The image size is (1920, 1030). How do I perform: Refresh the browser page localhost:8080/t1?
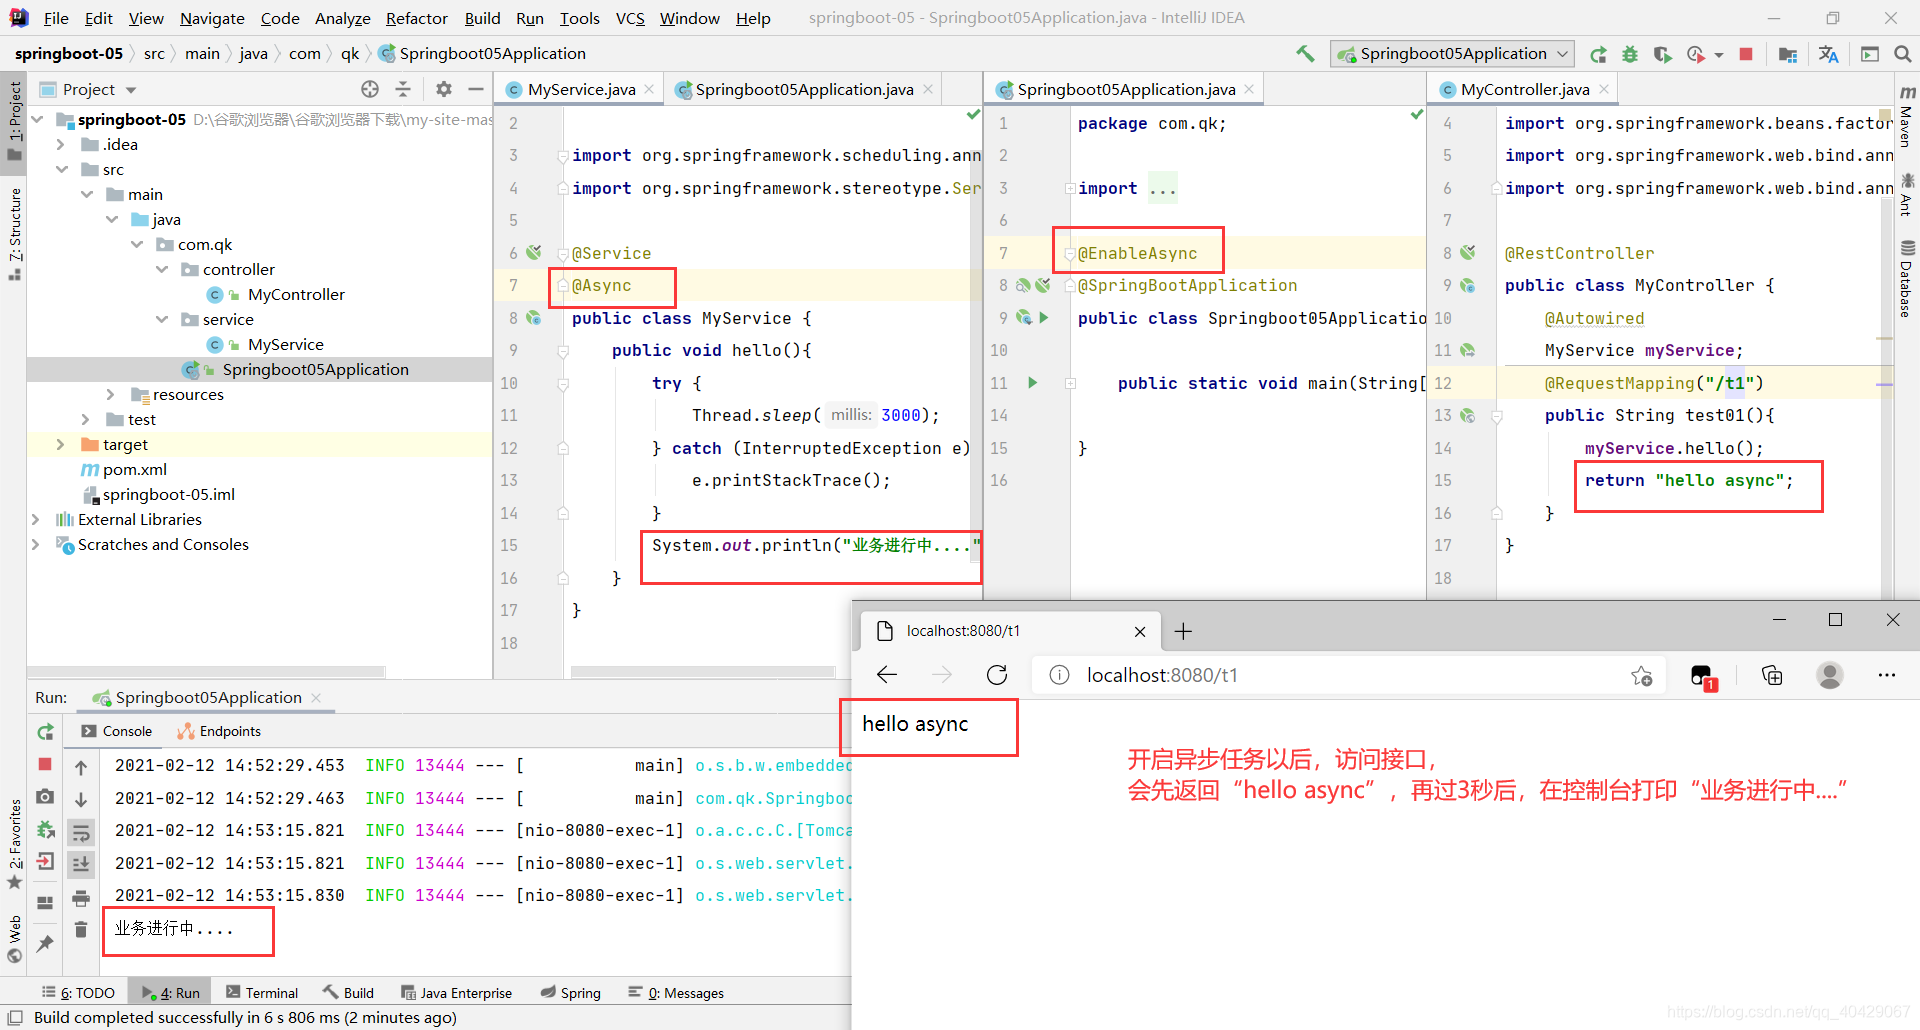coord(997,675)
